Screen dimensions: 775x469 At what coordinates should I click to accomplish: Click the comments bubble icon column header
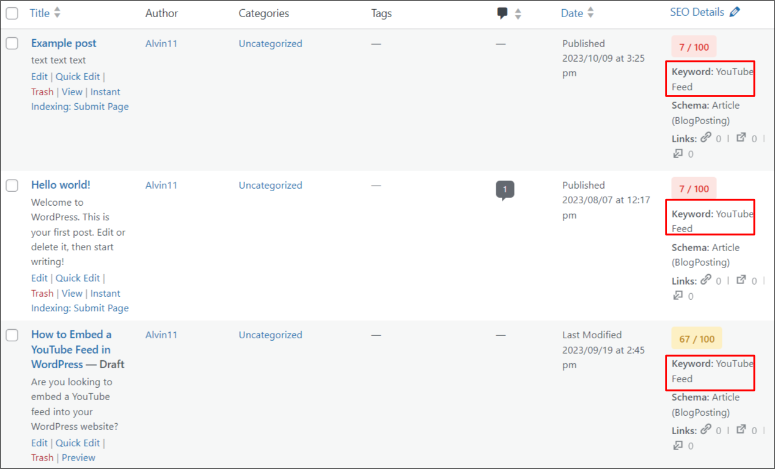tap(502, 13)
